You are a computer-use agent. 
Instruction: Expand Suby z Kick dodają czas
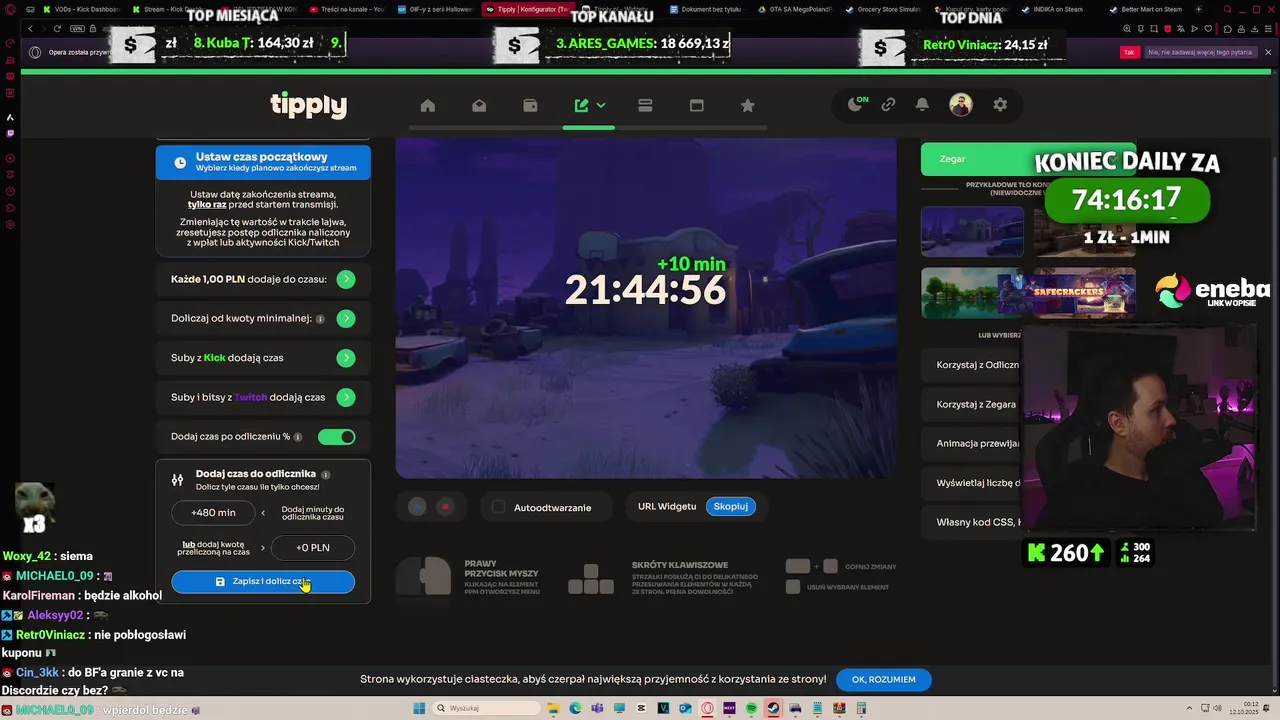point(346,358)
